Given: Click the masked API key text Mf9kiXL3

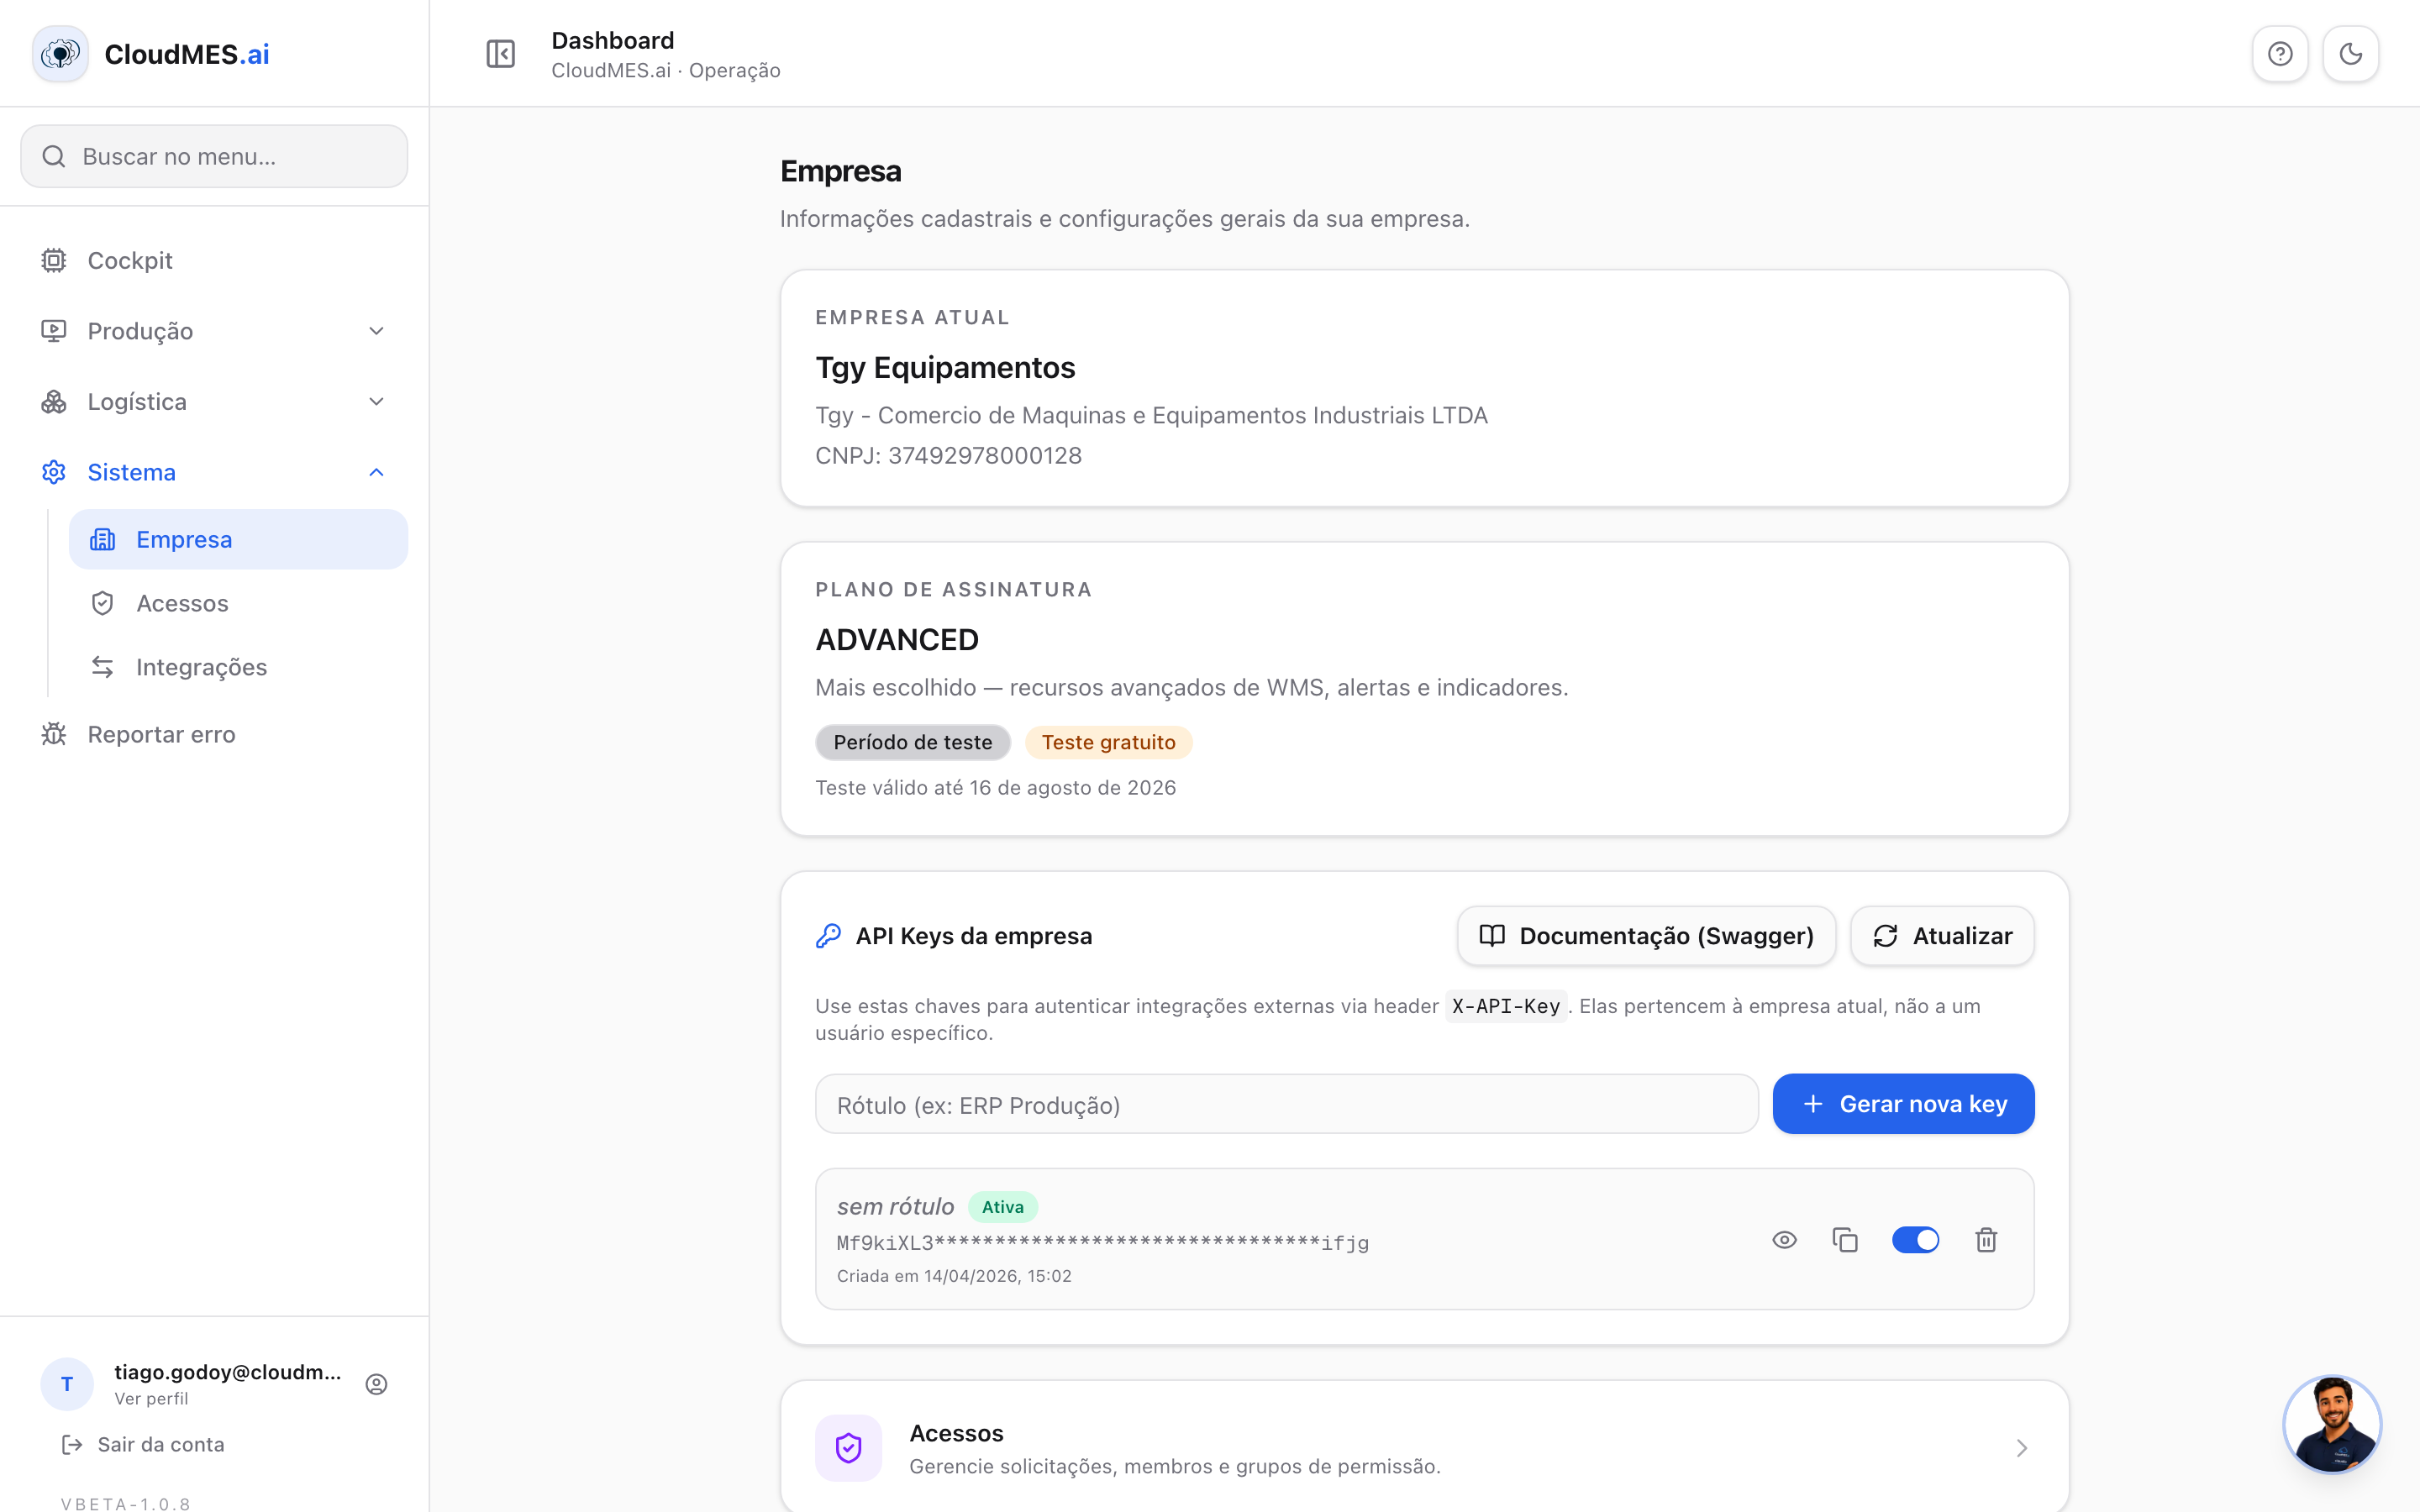Looking at the screenshot, I should click(x=1103, y=1243).
